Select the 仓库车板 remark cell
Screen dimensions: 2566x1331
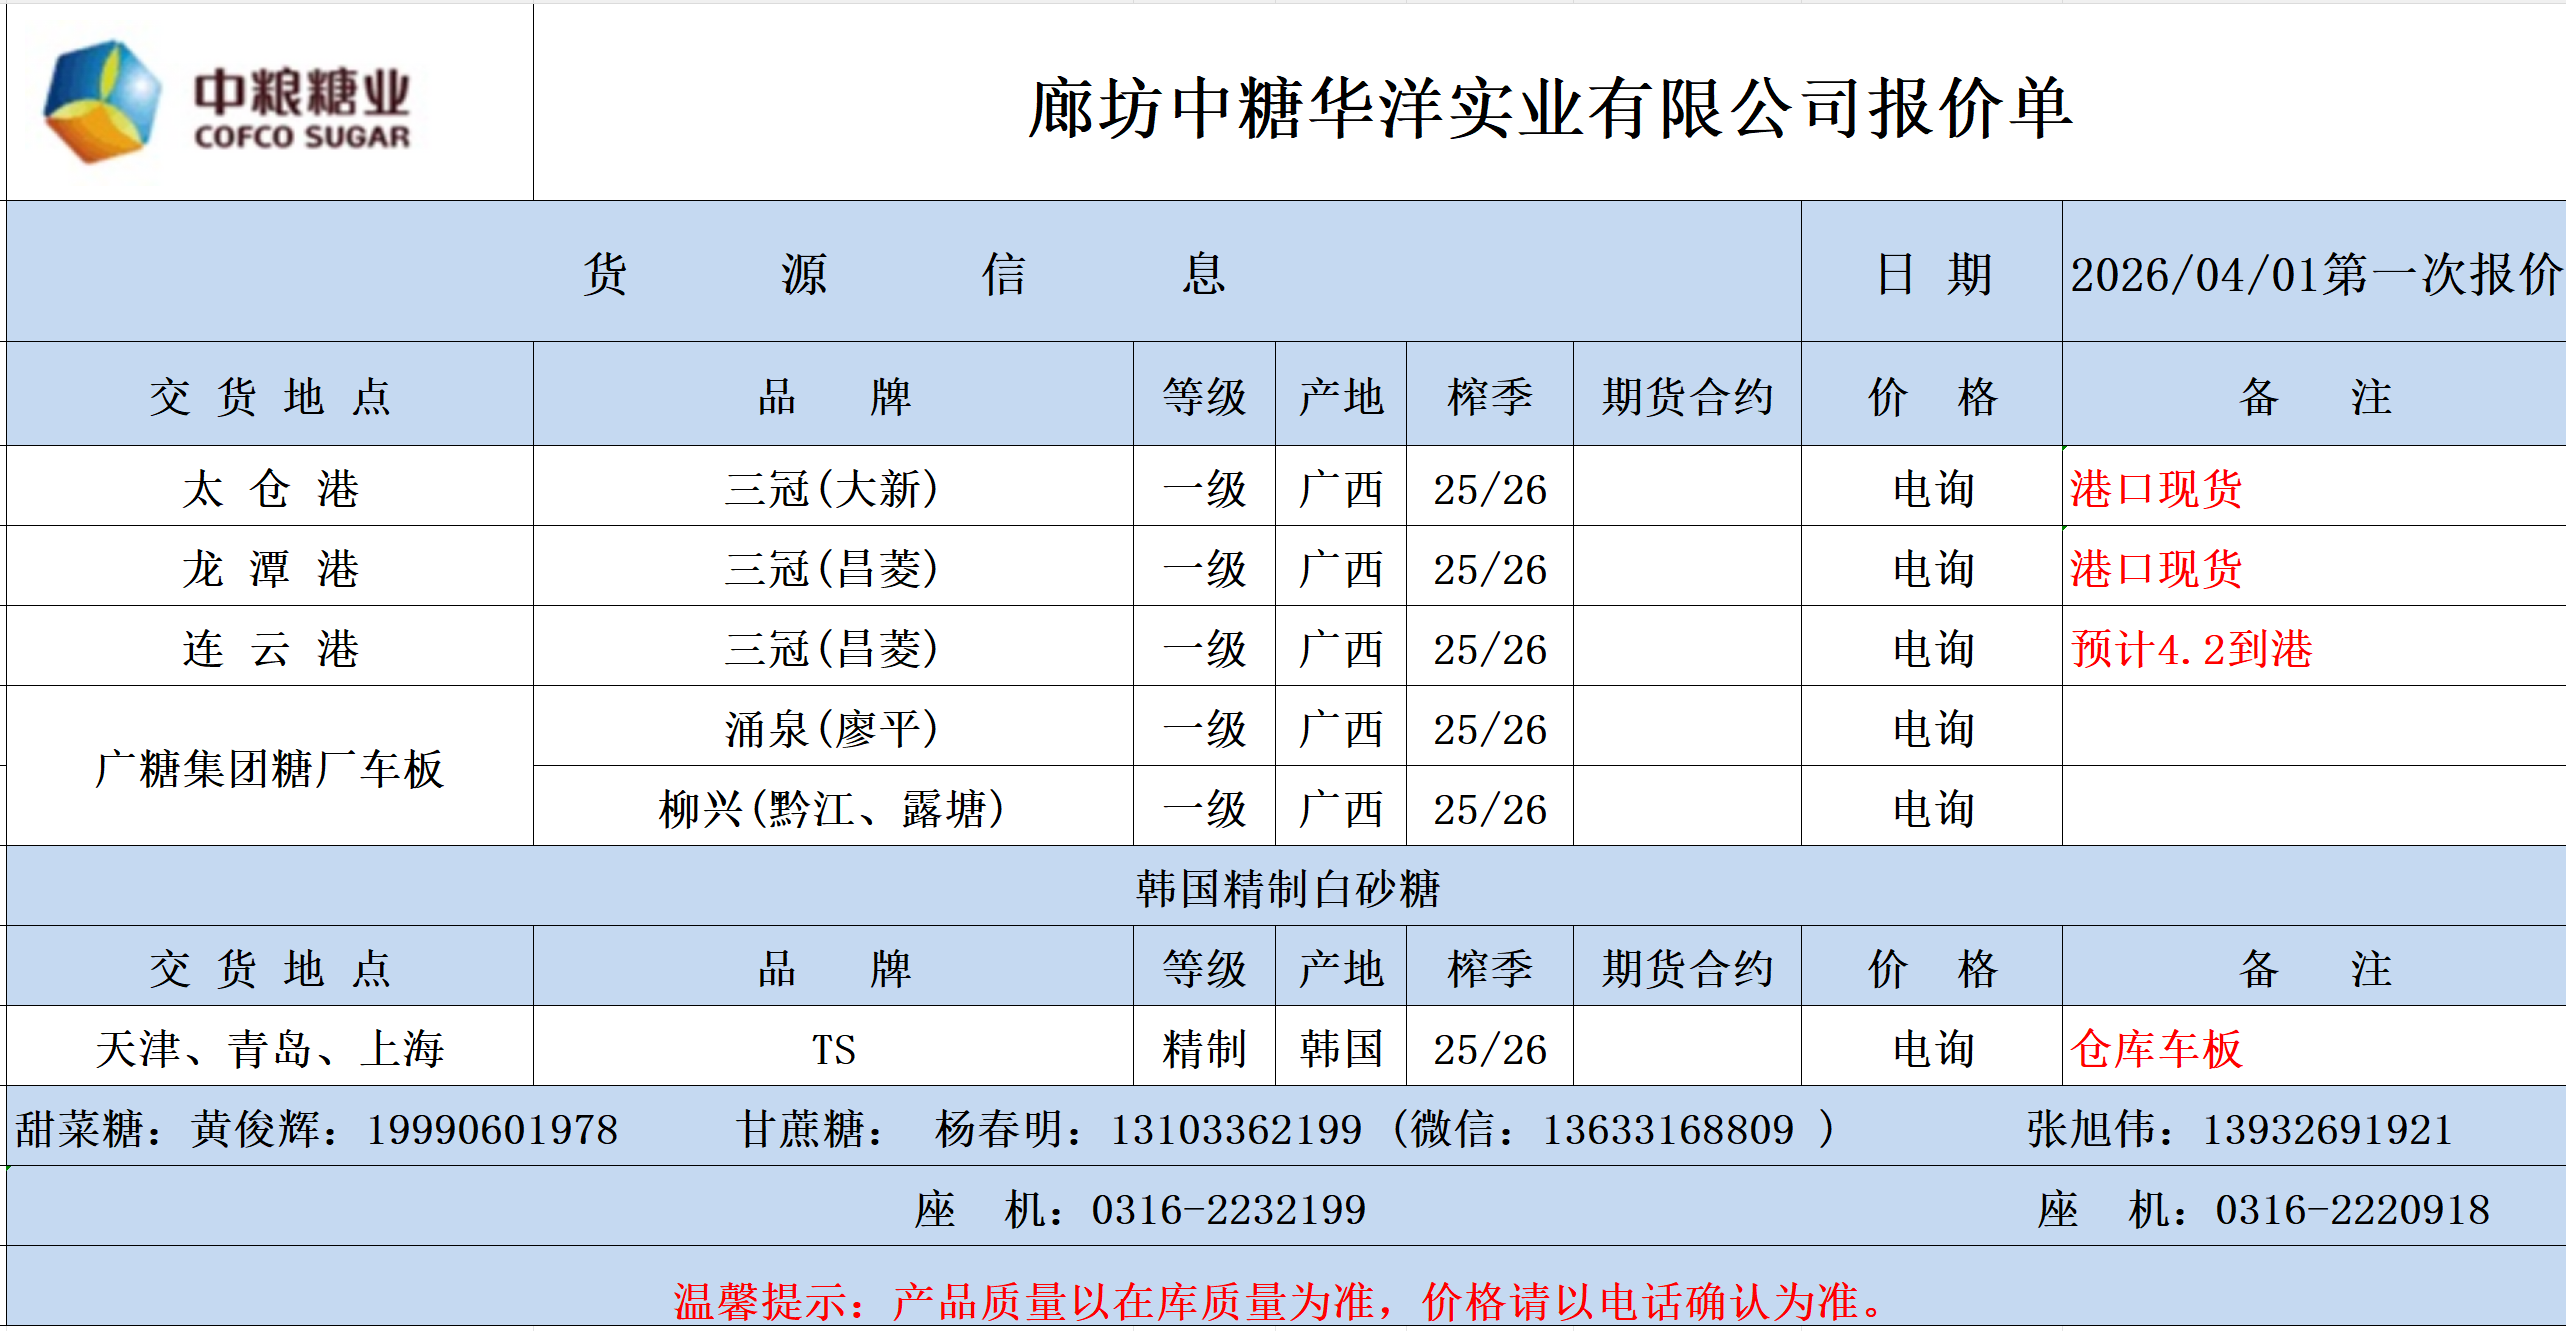click(2314, 1047)
